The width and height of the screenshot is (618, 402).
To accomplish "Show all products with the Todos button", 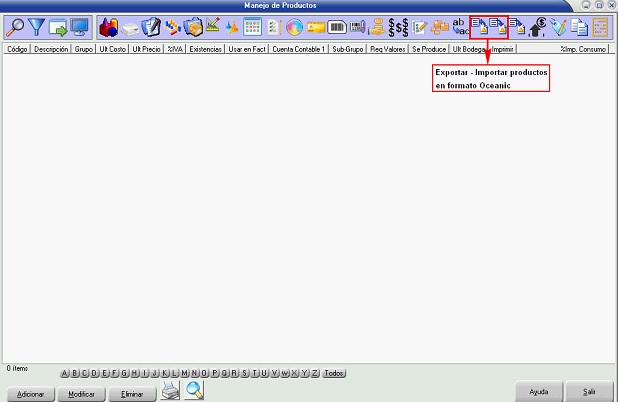I will pyautogui.click(x=335, y=373).
